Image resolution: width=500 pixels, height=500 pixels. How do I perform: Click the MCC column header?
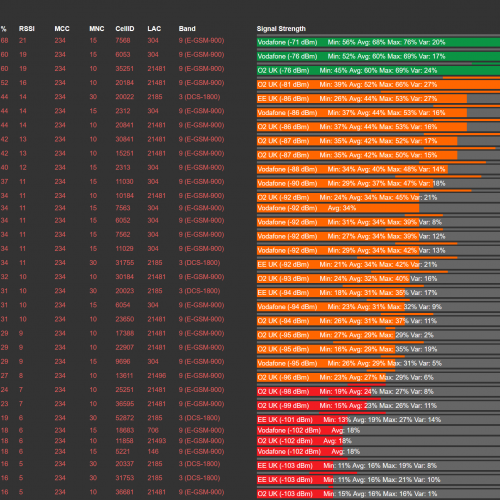(62, 29)
